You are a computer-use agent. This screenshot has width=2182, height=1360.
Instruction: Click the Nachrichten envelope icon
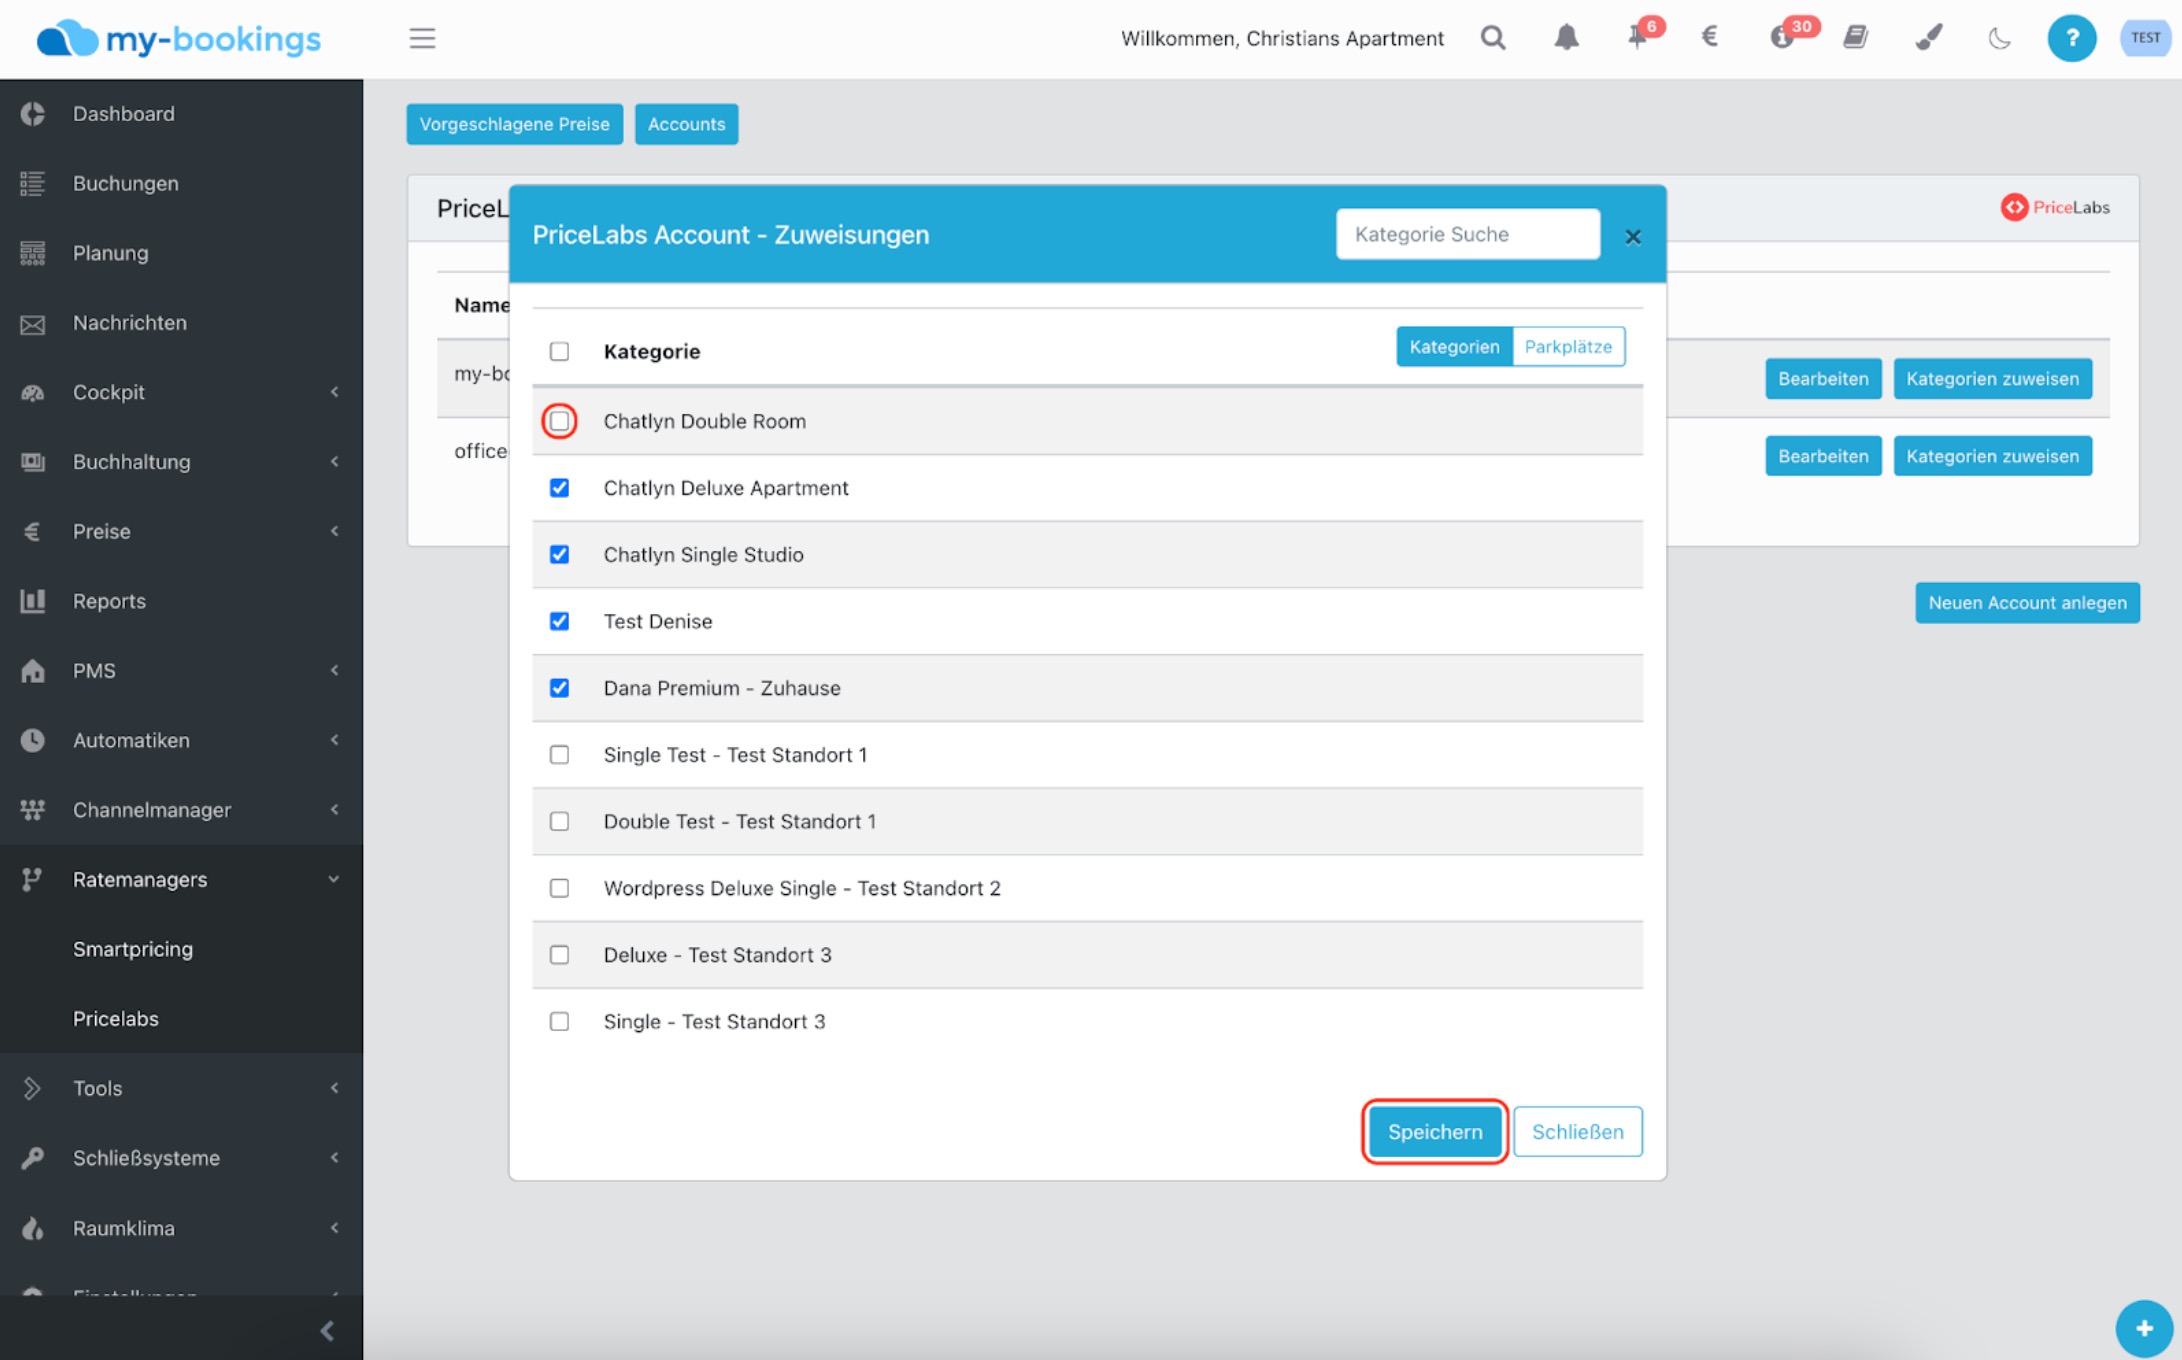pos(33,324)
